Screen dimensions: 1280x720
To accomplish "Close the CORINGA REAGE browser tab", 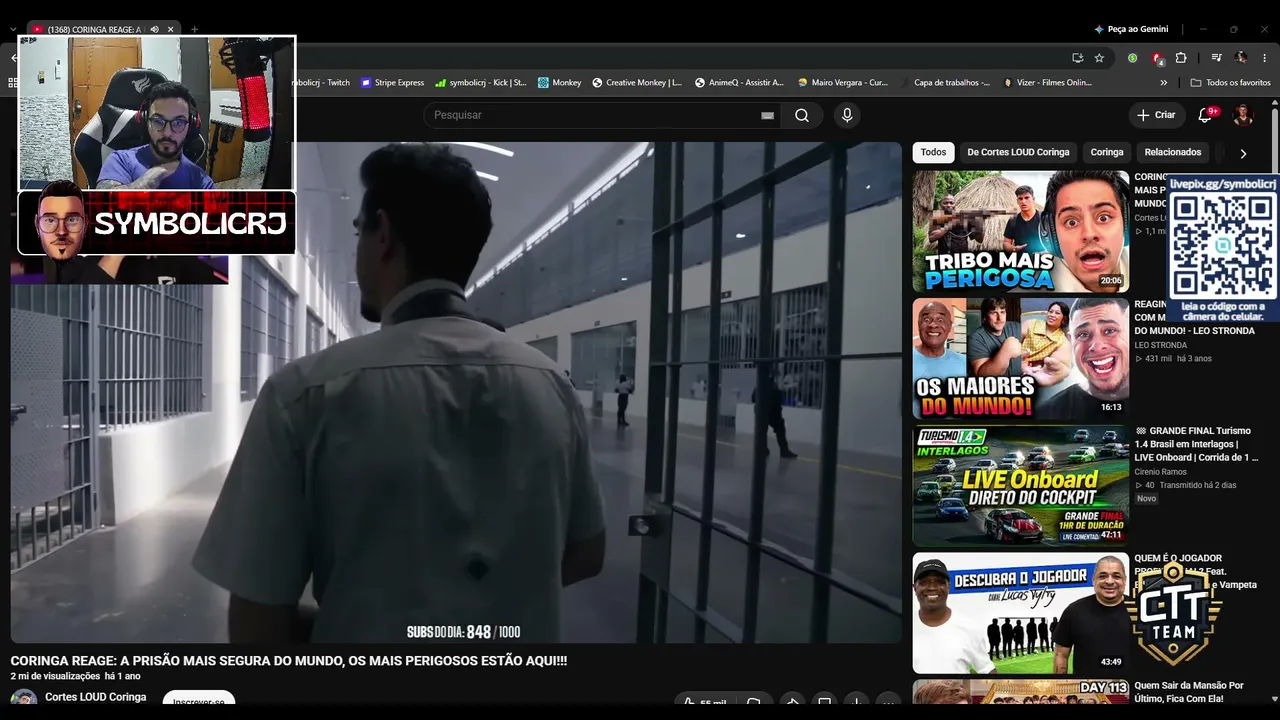I will (171, 30).
